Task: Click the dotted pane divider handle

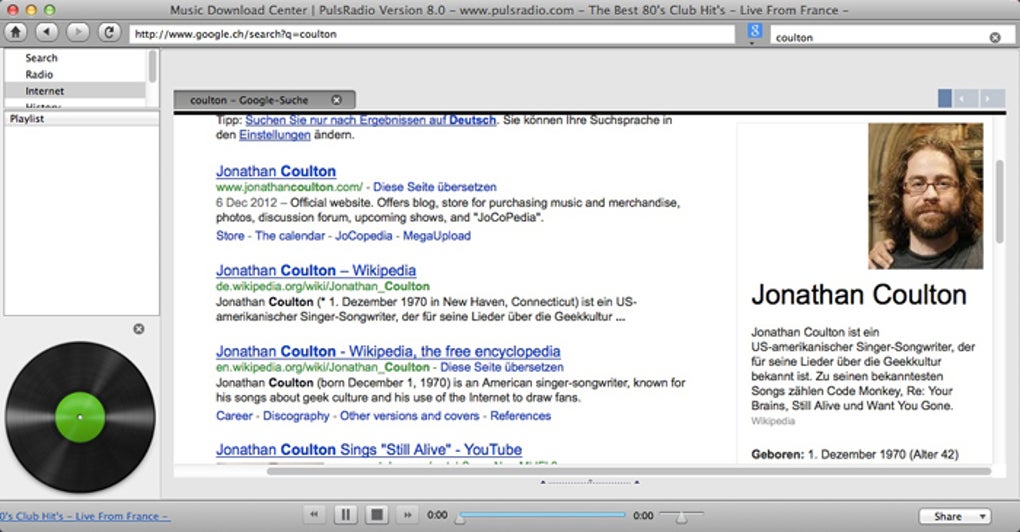Action: pyautogui.click(x=589, y=483)
